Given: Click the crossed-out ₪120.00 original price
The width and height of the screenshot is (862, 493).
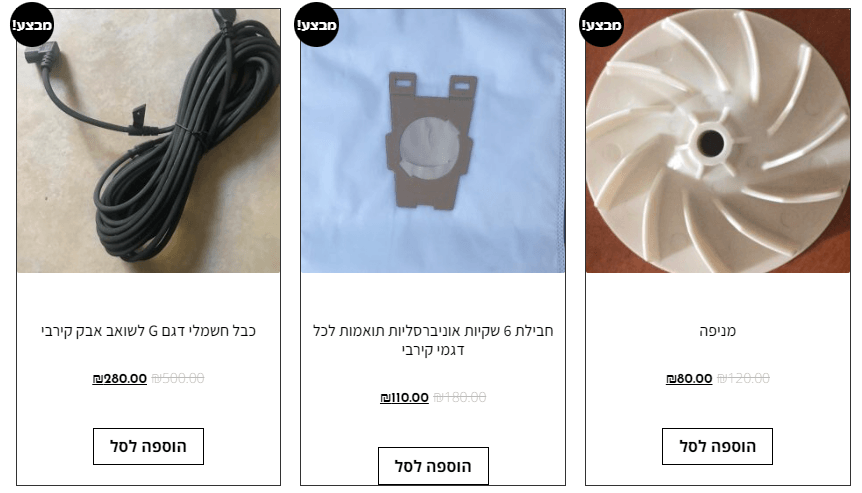Looking at the screenshot, I should pyautogui.click(x=743, y=378).
